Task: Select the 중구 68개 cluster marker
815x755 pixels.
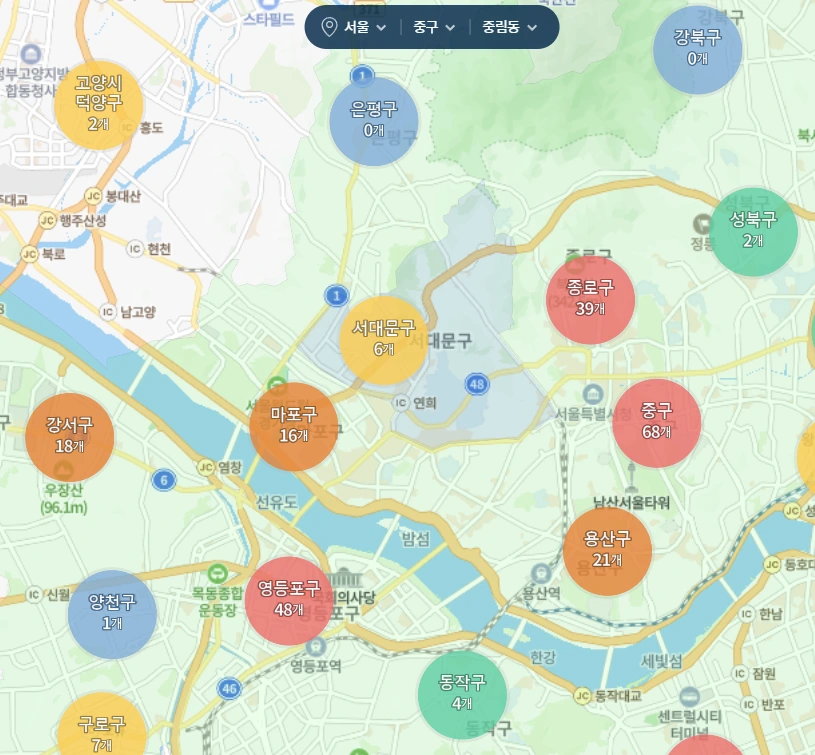Action: click(x=656, y=423)
